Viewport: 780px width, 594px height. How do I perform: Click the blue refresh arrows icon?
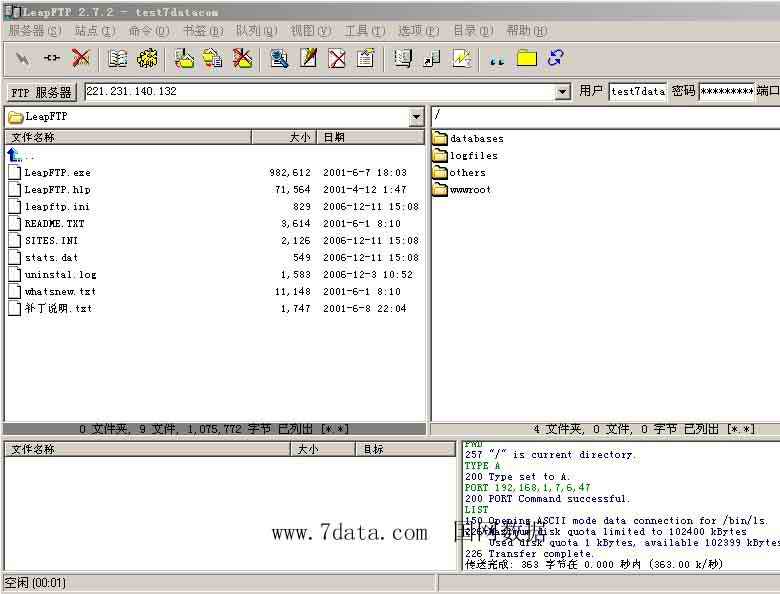(555, 58)
